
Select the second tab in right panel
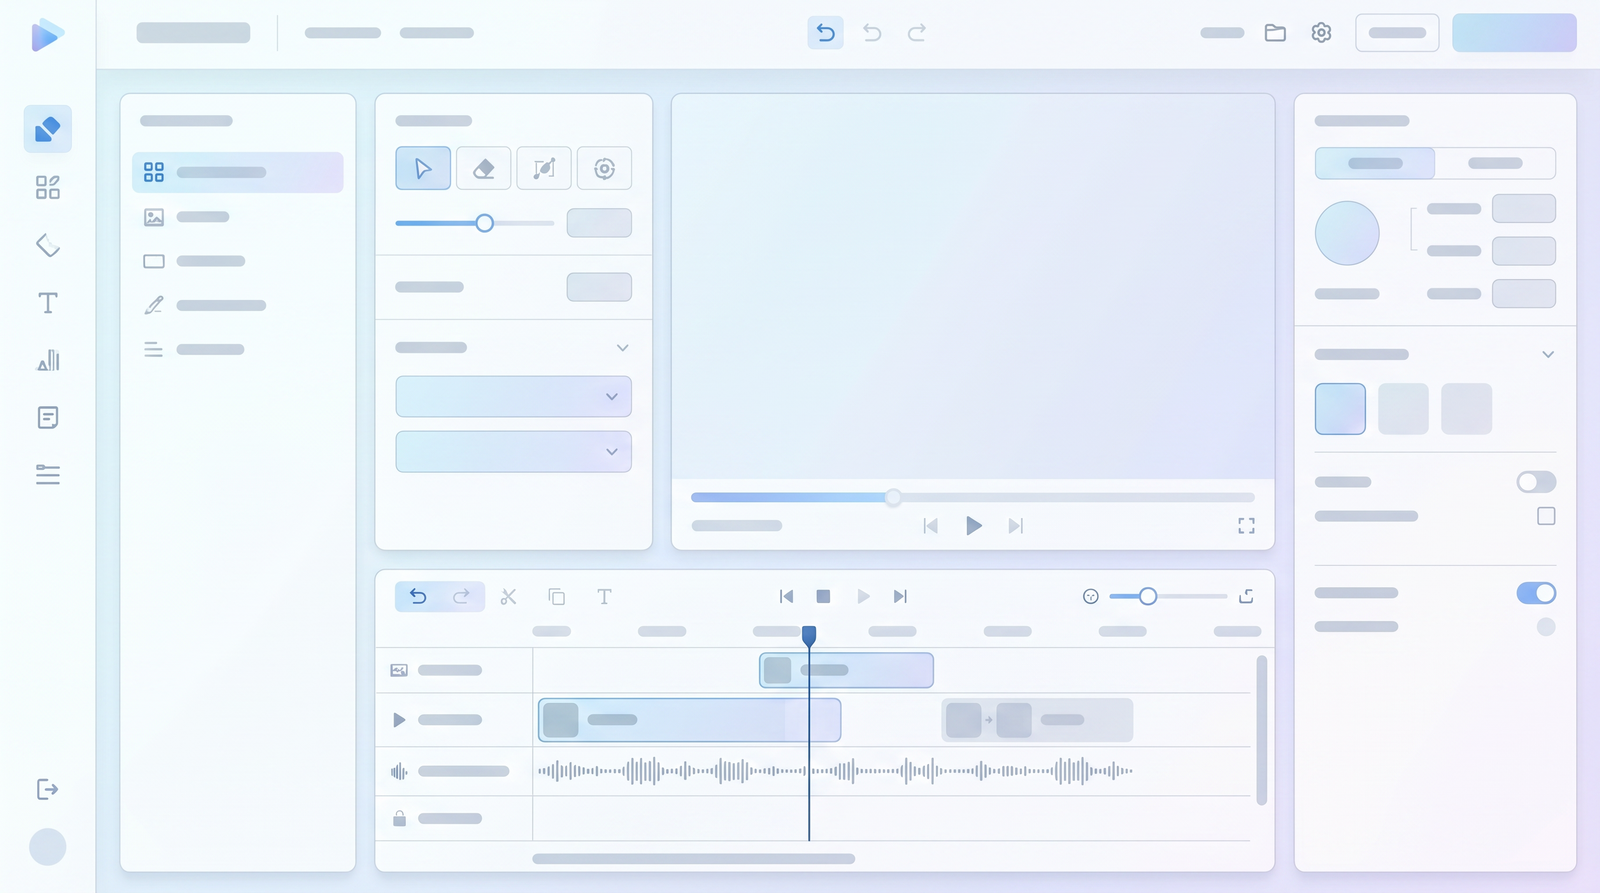1495,163
